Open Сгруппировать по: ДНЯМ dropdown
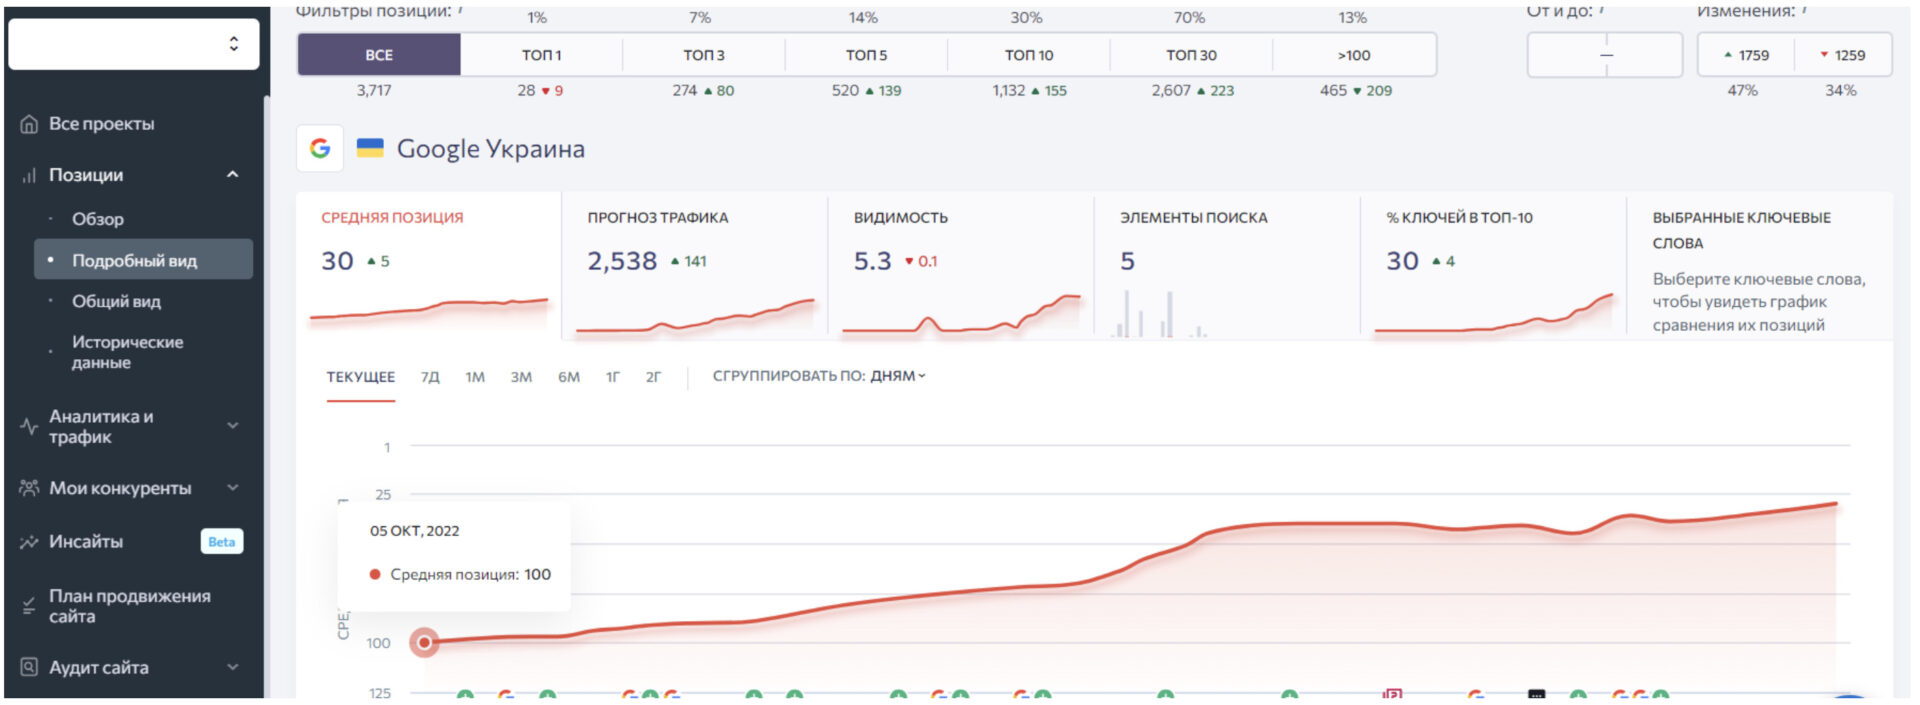Viewport: 1920px width, 705px height. click(x=819, y=376)
